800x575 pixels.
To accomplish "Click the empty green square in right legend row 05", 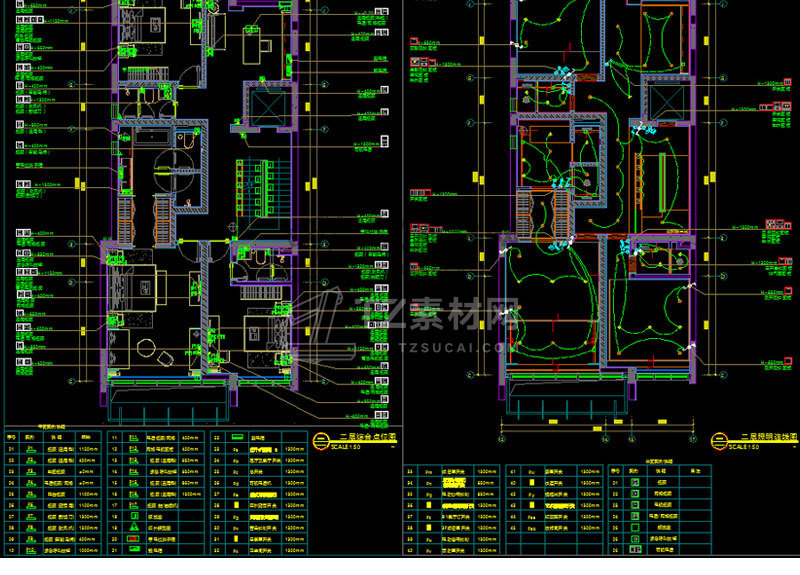I will pos(635,527).
